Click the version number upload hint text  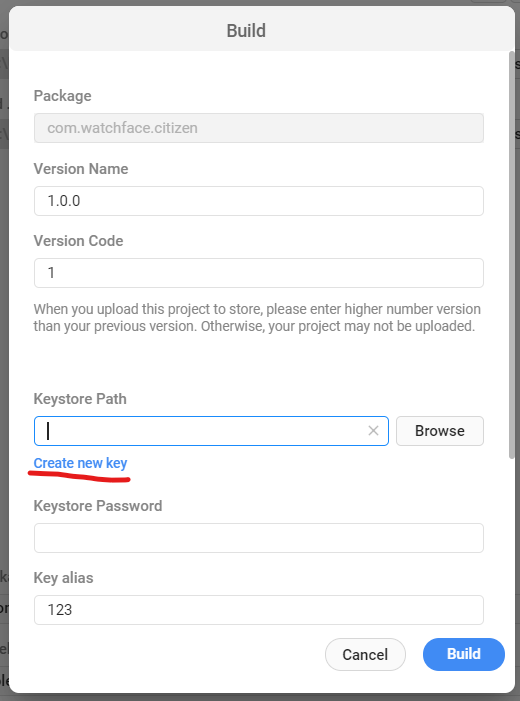(x=257, y=317)
